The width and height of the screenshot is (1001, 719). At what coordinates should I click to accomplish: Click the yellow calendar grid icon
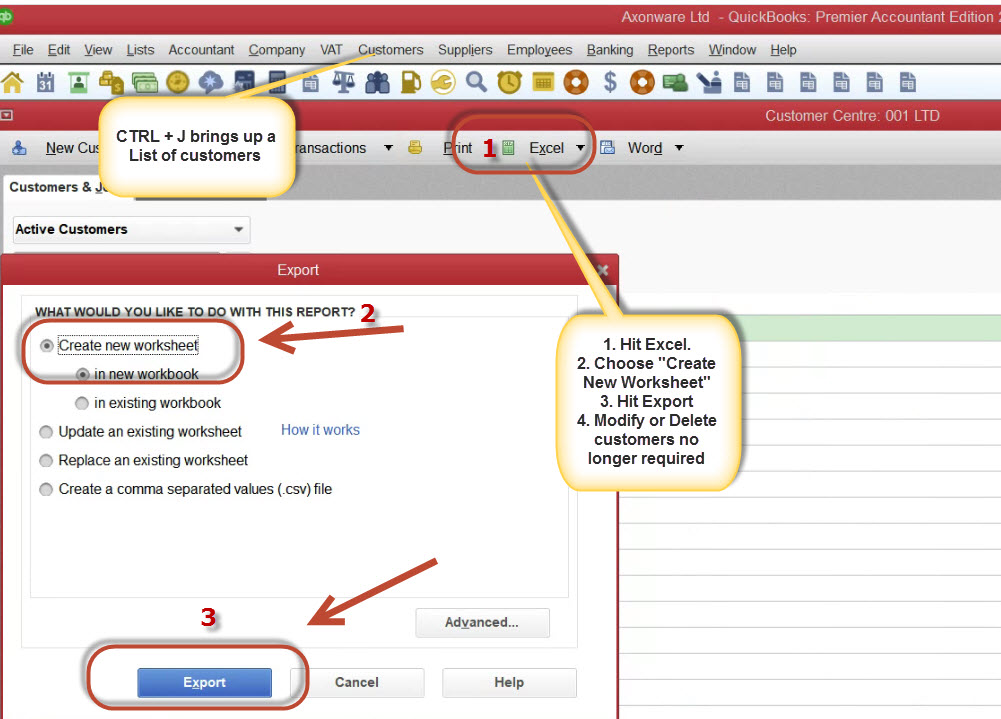543,82
